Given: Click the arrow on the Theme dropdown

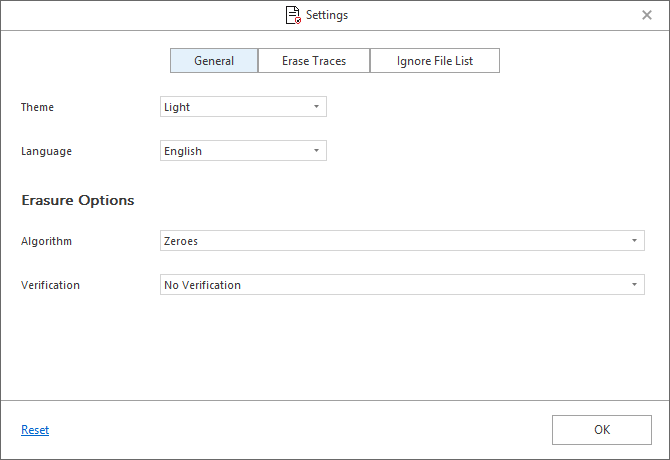Looking at the screenshot, I should pyautogui.click(x=316, y=107).
